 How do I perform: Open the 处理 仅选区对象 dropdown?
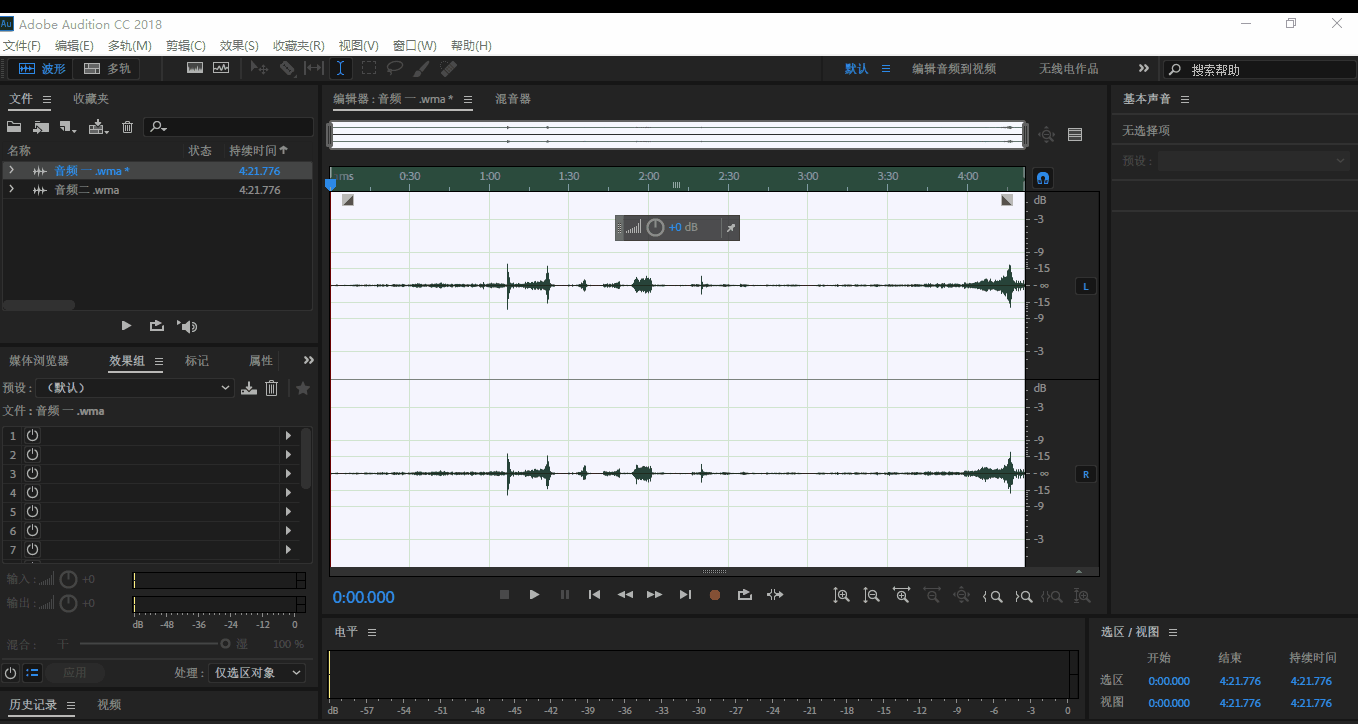pos(257,673)
